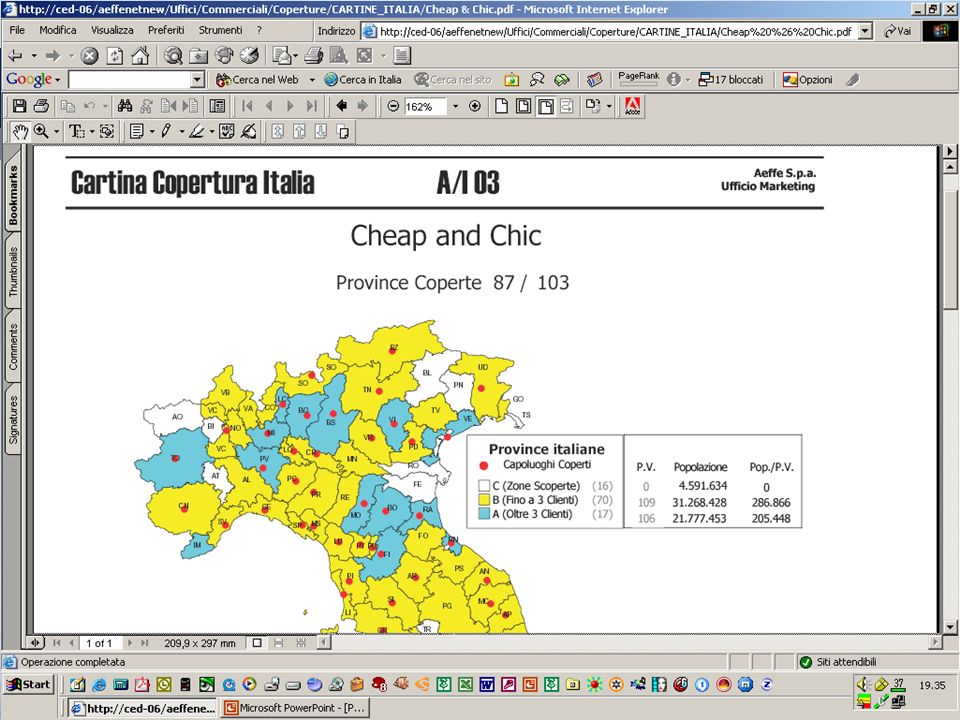Open the Visualizza menu
The width and height of the screenshot is (960, 720).
112,30
